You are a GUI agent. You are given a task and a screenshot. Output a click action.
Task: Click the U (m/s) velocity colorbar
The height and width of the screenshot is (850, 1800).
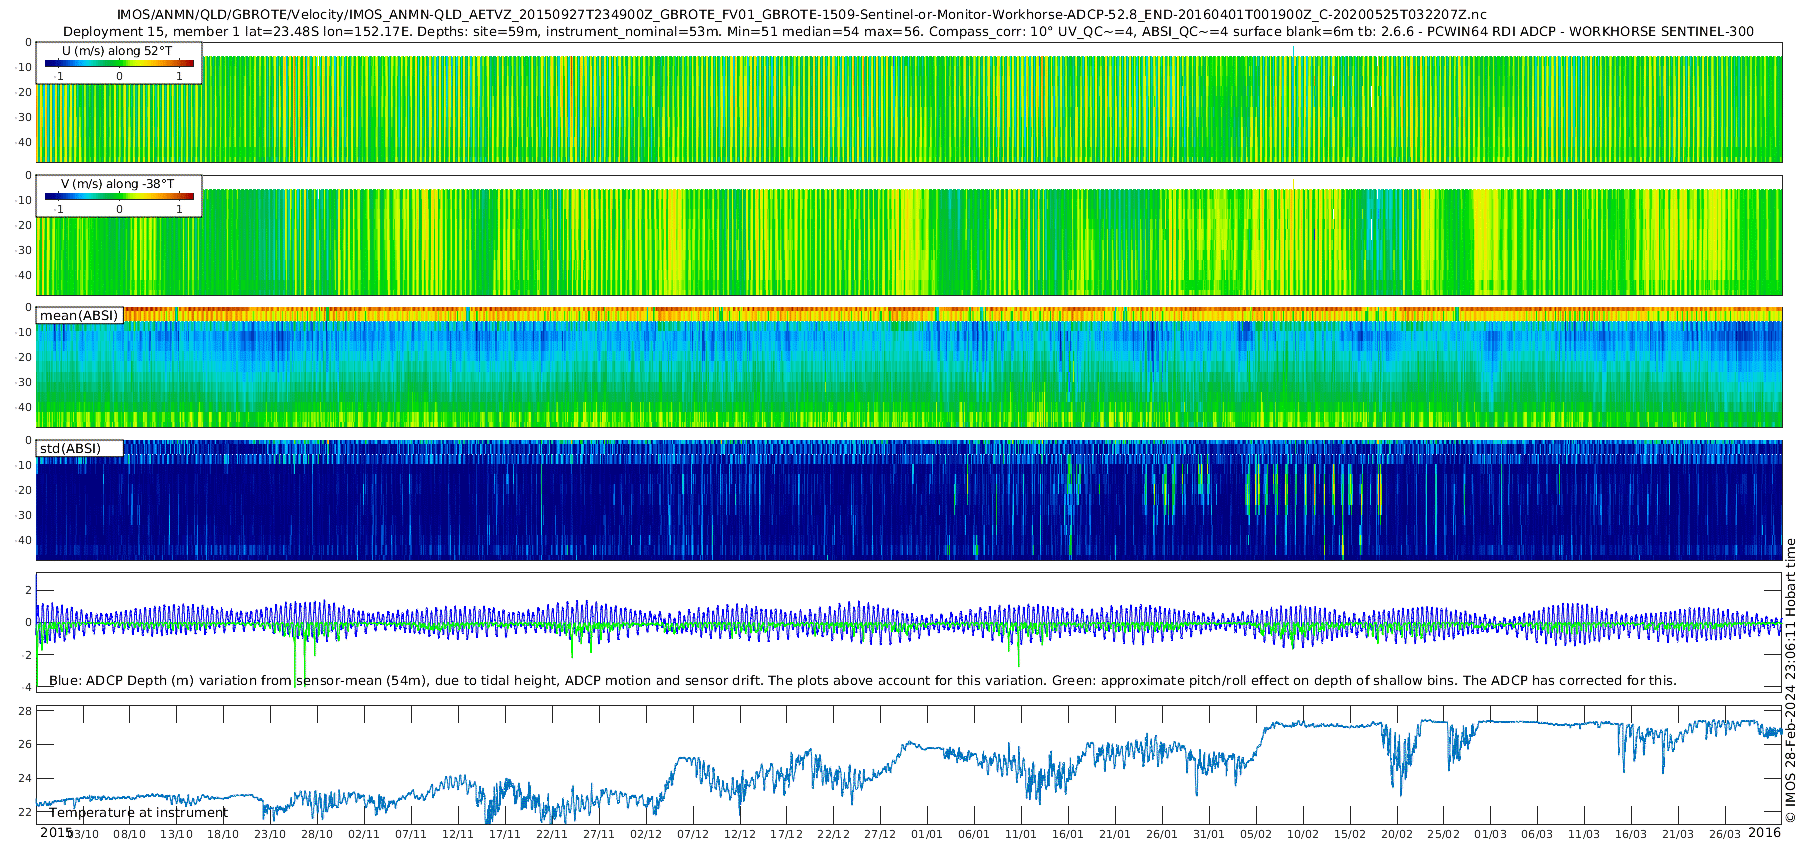[x=119, y=63]
